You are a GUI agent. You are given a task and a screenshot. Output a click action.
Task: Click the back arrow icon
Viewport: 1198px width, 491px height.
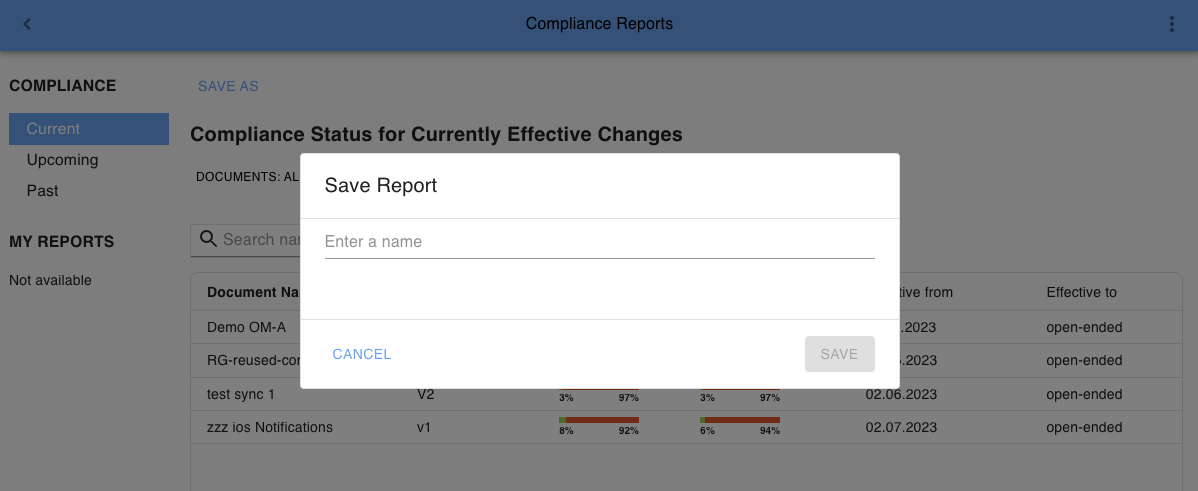coord(27,24)
